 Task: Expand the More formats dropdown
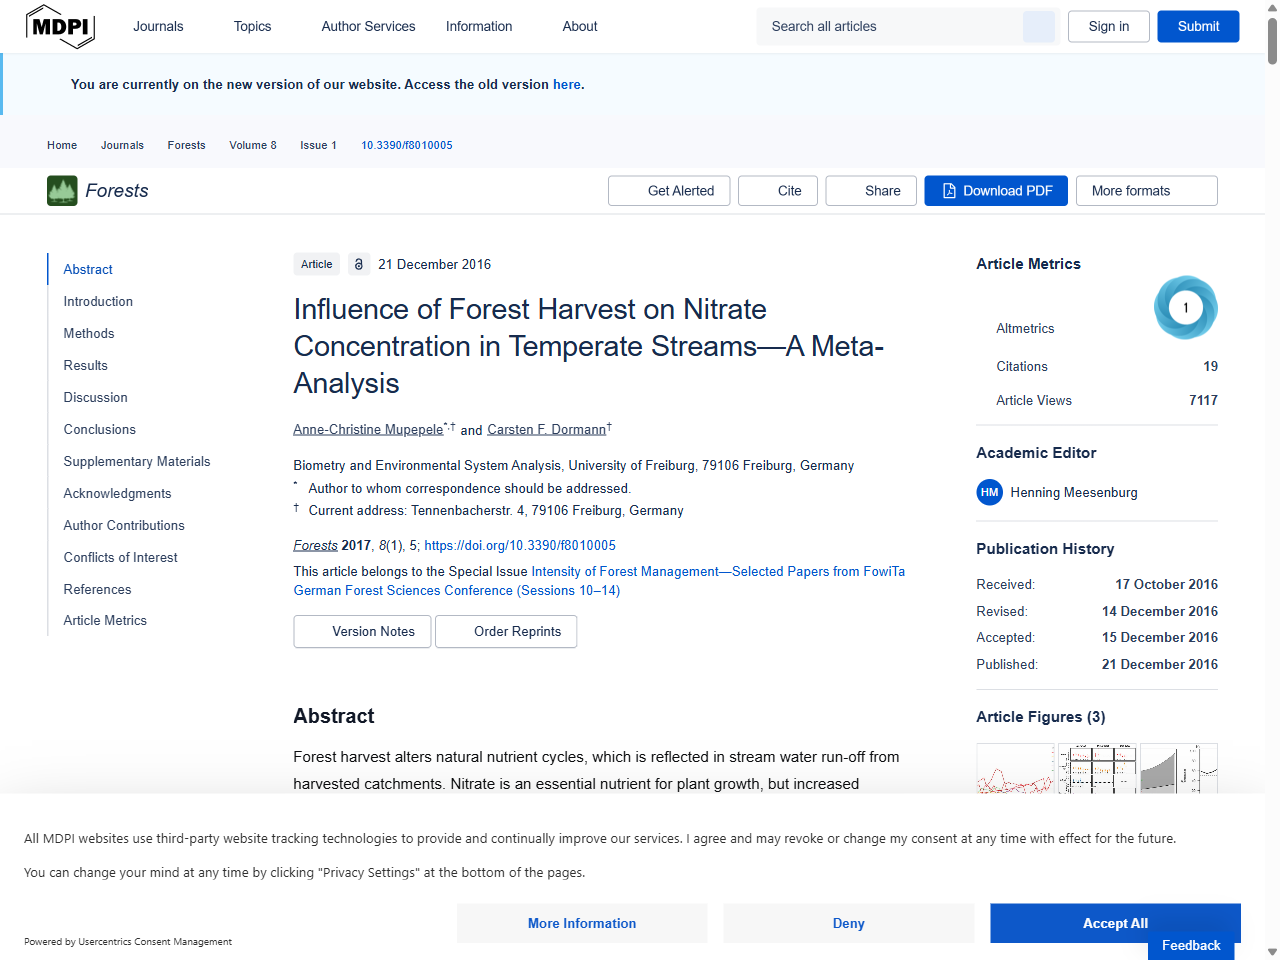pos(1146,191)
